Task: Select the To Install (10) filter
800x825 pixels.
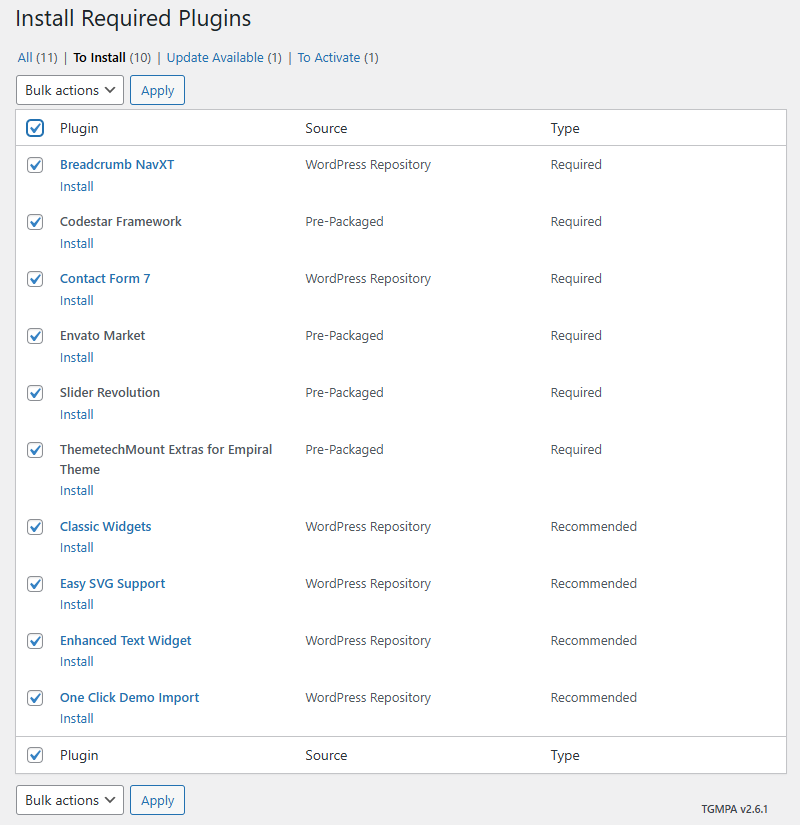Action: click(x=112, y=57)
